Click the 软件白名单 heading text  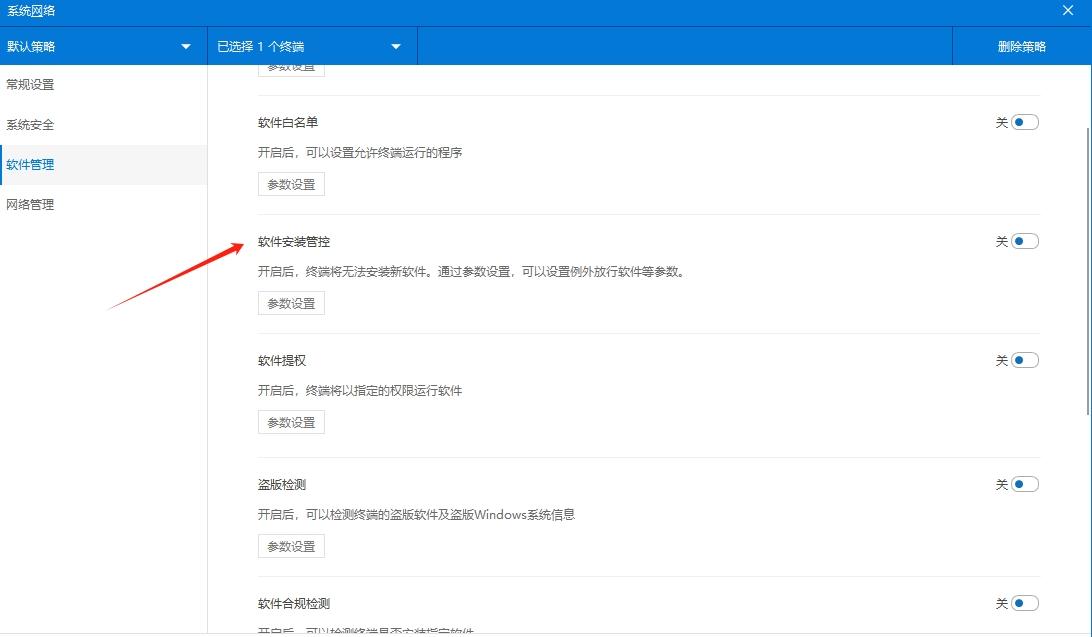pos(288,123)
